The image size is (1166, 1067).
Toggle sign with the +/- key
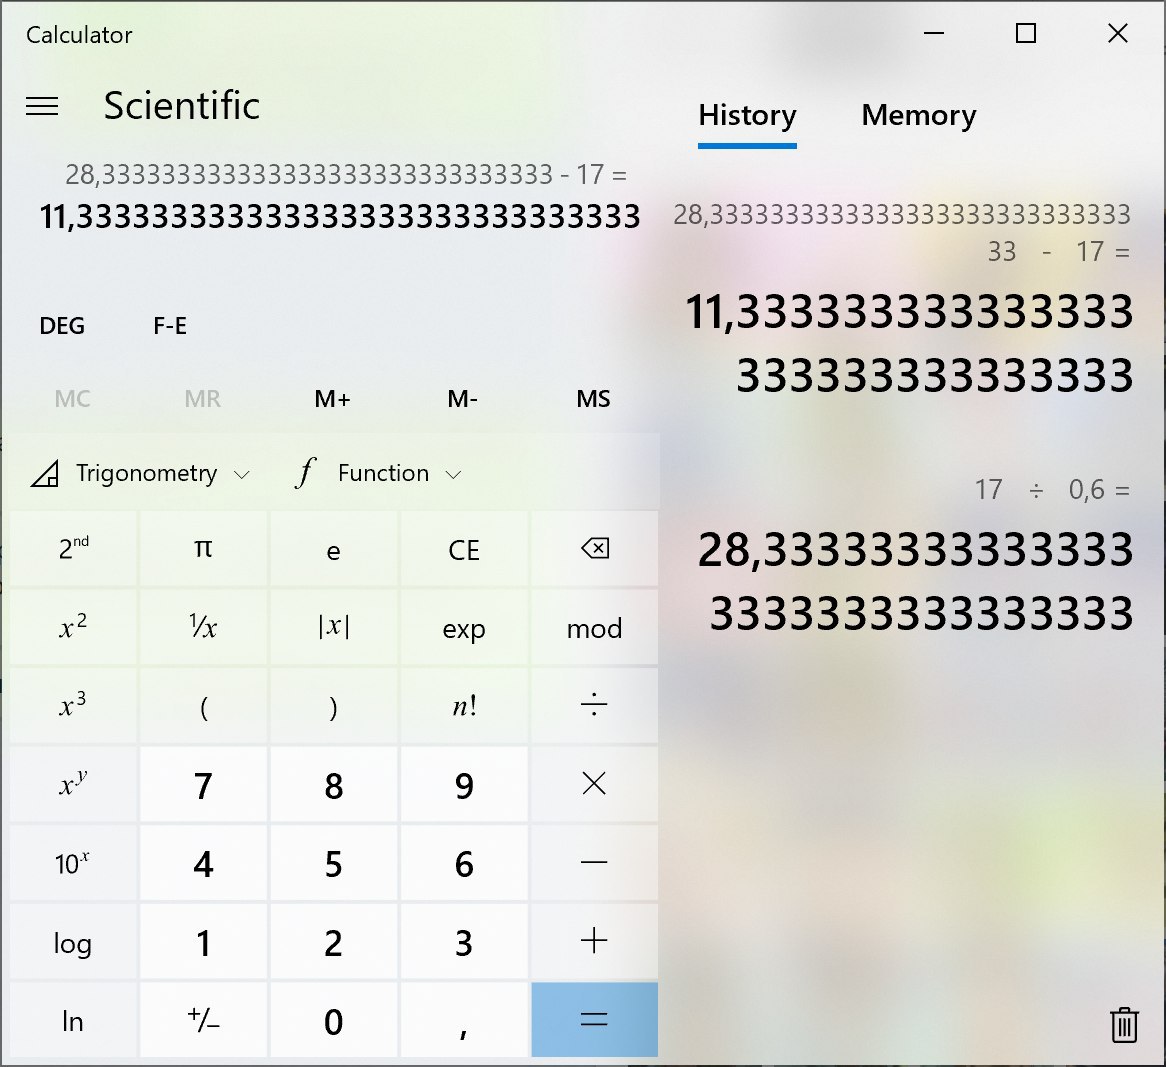tap(203, 1019)
